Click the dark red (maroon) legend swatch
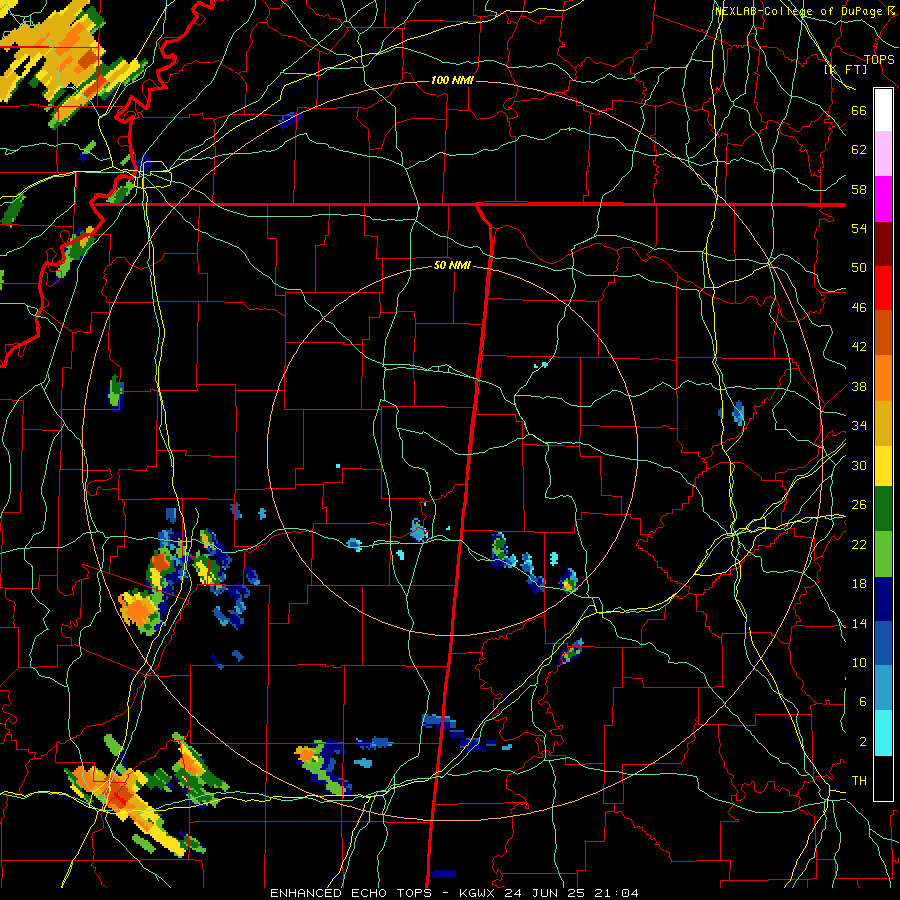This screenshot has height=900, width=900. pyautogui.click(x=883, y=243)
